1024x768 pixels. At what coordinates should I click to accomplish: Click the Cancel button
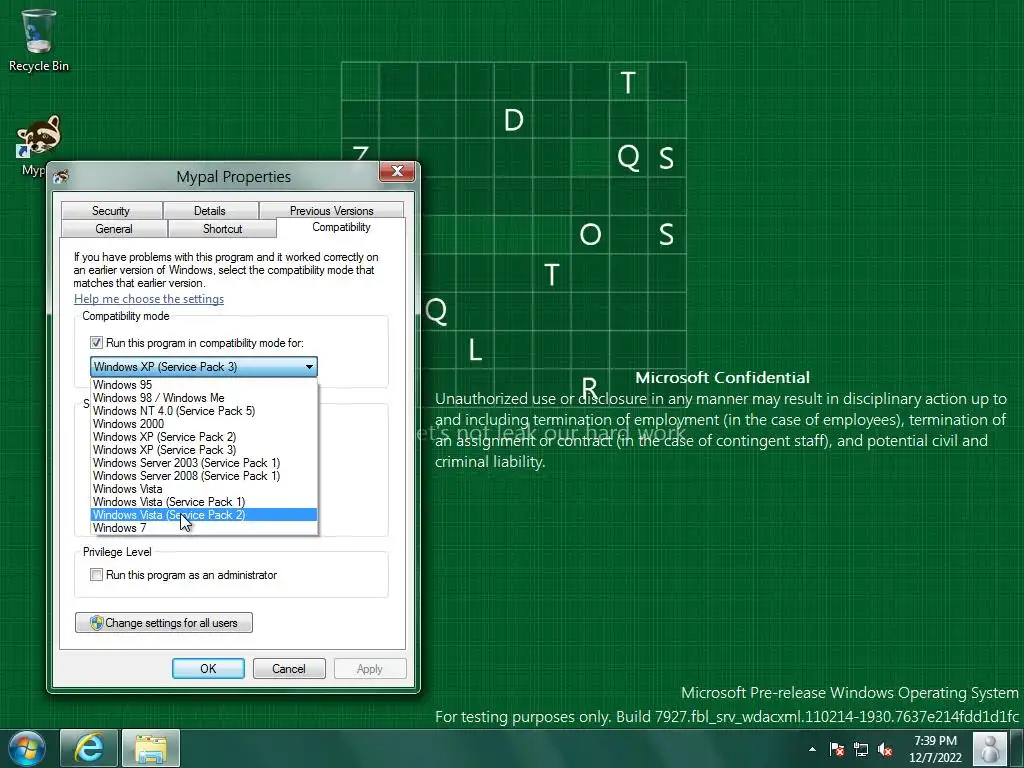point(289,669)
